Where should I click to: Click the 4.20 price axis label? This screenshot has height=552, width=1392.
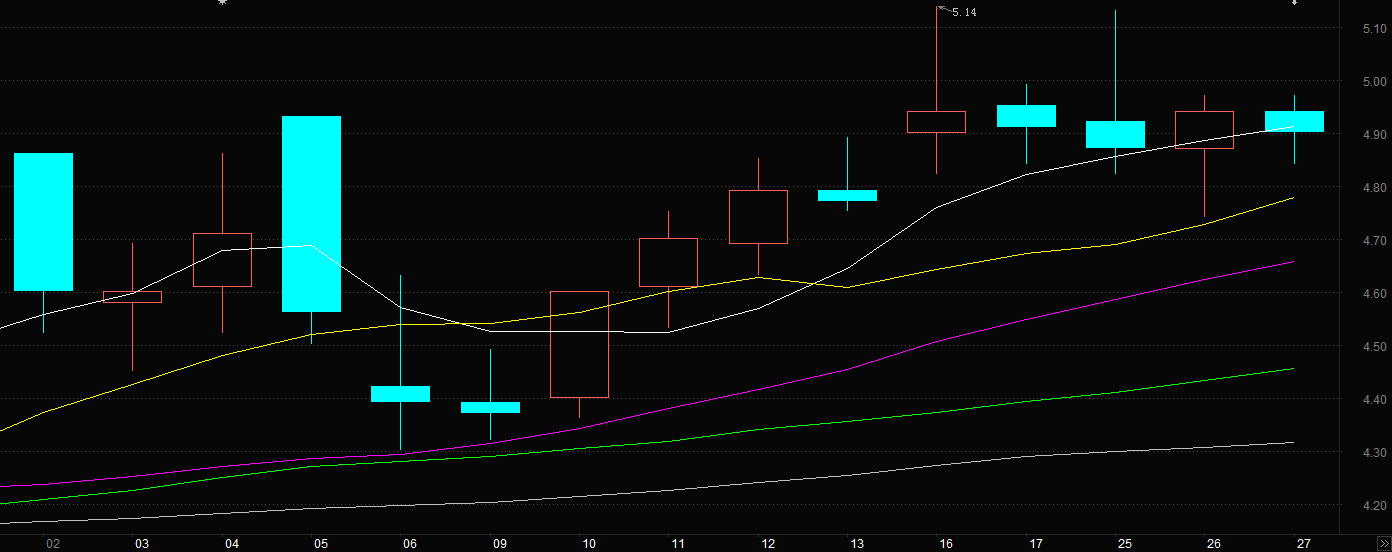(x=1374, y=506)
